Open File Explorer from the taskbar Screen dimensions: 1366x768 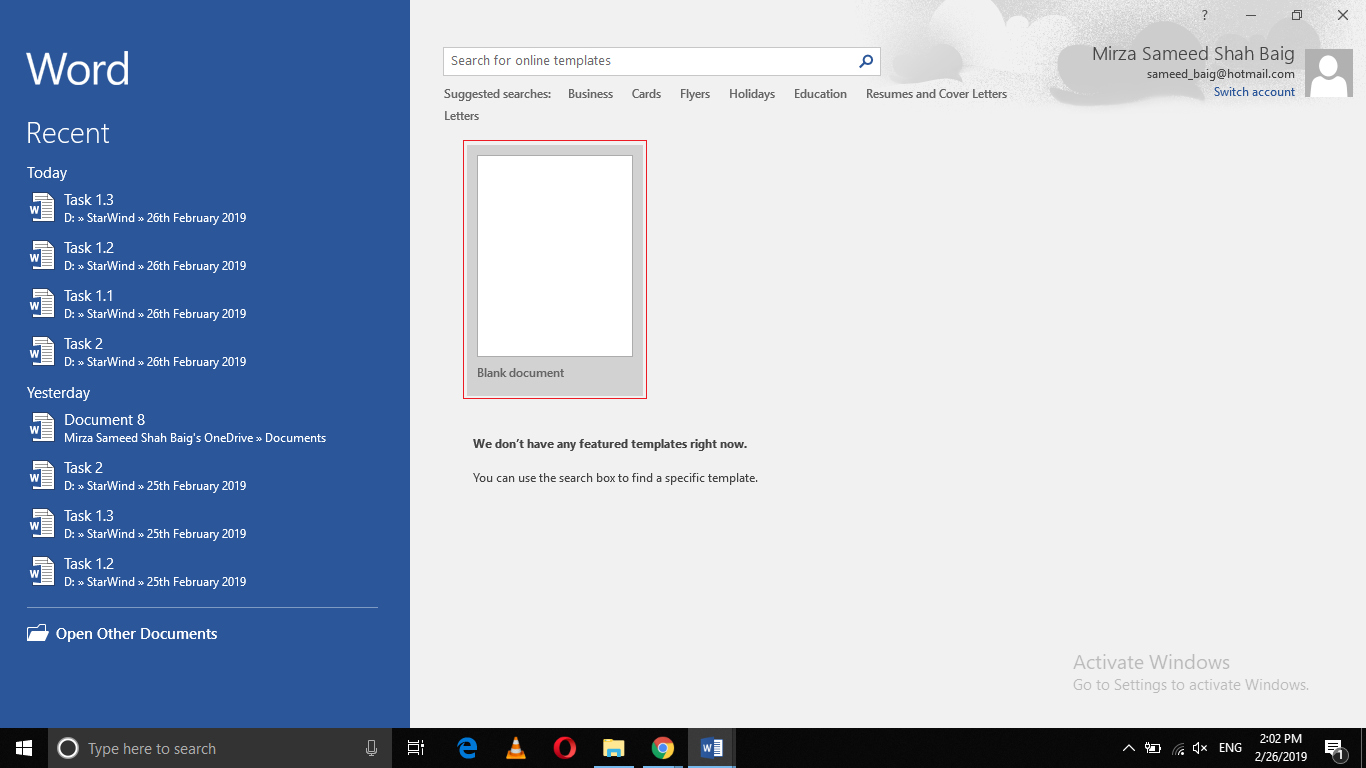click(614, 748)
